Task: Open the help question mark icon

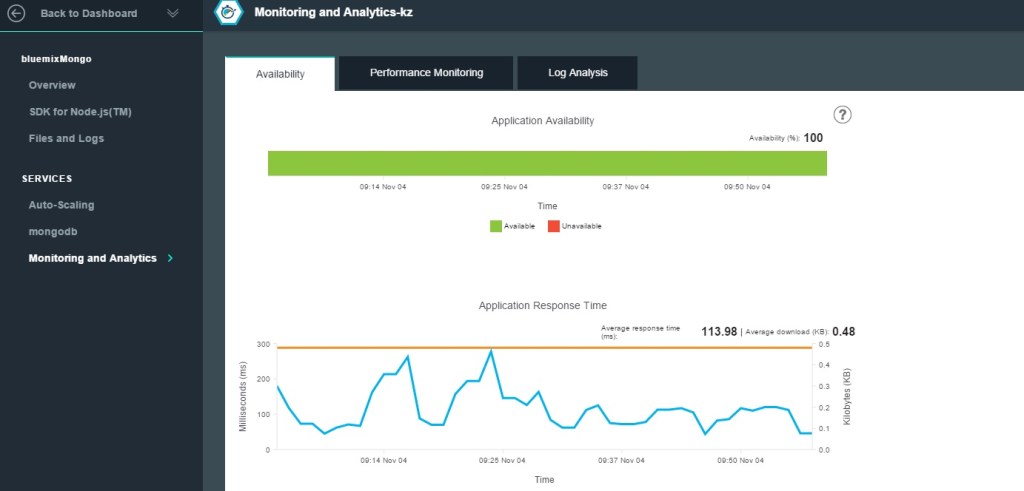Action: 842,115
